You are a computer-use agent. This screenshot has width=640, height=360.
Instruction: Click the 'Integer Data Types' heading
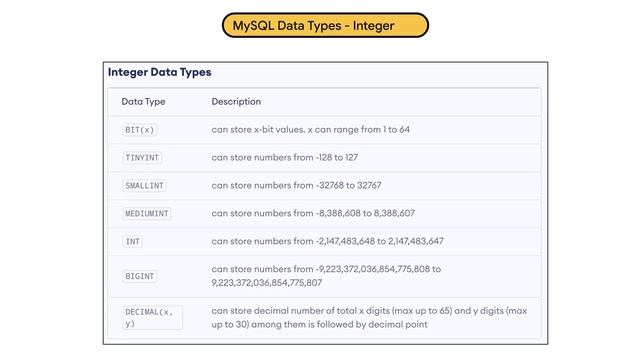pos(160,72)
